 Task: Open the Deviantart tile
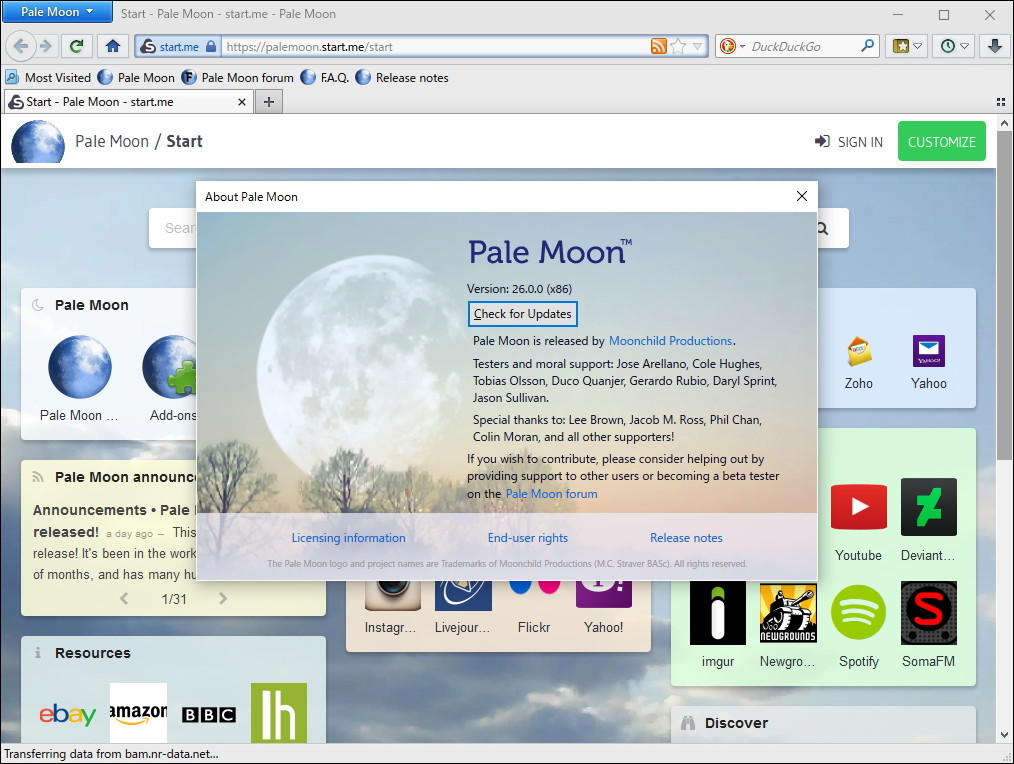(x=928, y=506)
